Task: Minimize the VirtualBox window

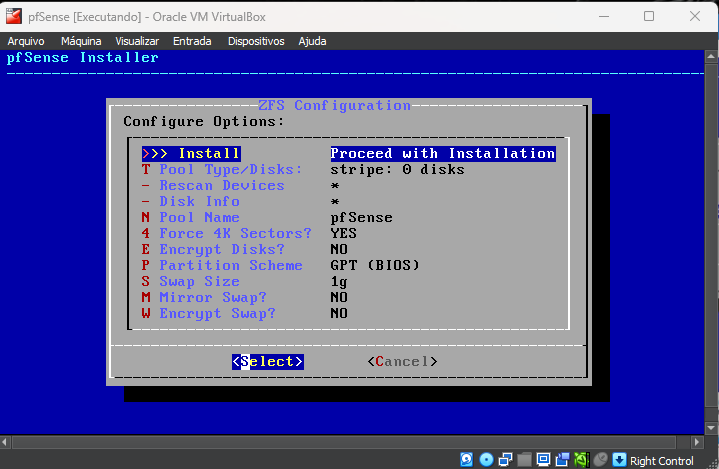Action: (604, 17)
